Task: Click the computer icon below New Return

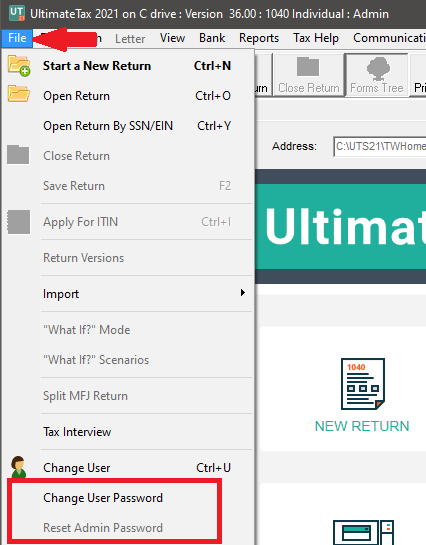Action: (x=363, y=532)
